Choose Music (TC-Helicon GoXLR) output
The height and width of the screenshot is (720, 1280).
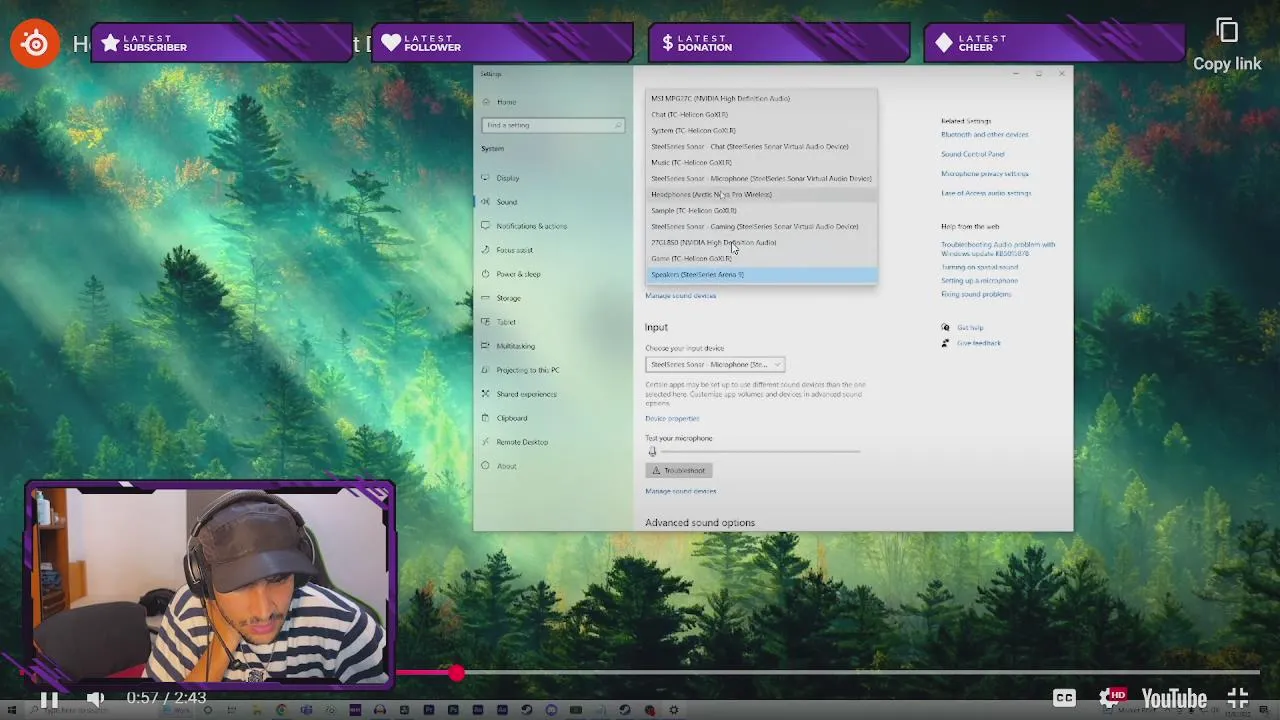[761, 162]
